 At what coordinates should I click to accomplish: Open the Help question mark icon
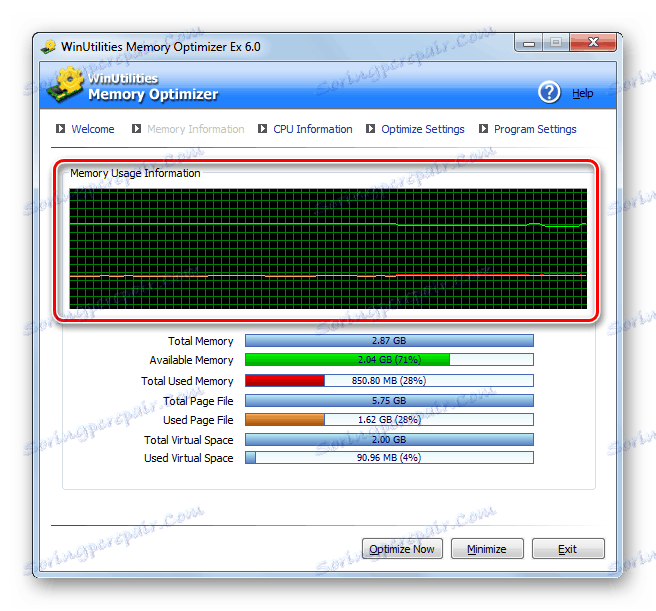coord(549,92)
